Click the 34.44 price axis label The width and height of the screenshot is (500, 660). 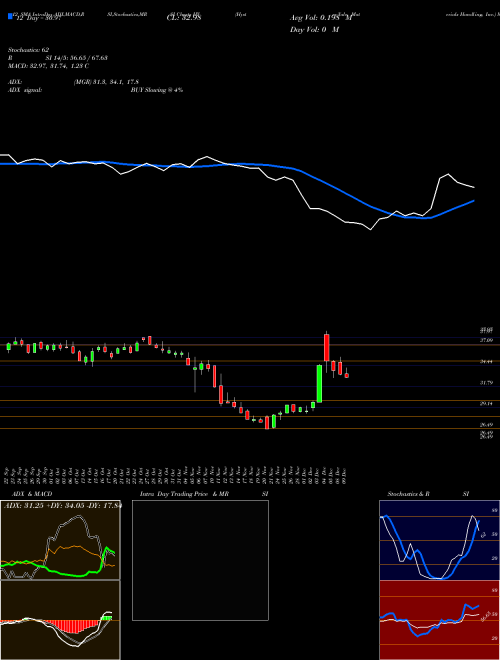487,362
